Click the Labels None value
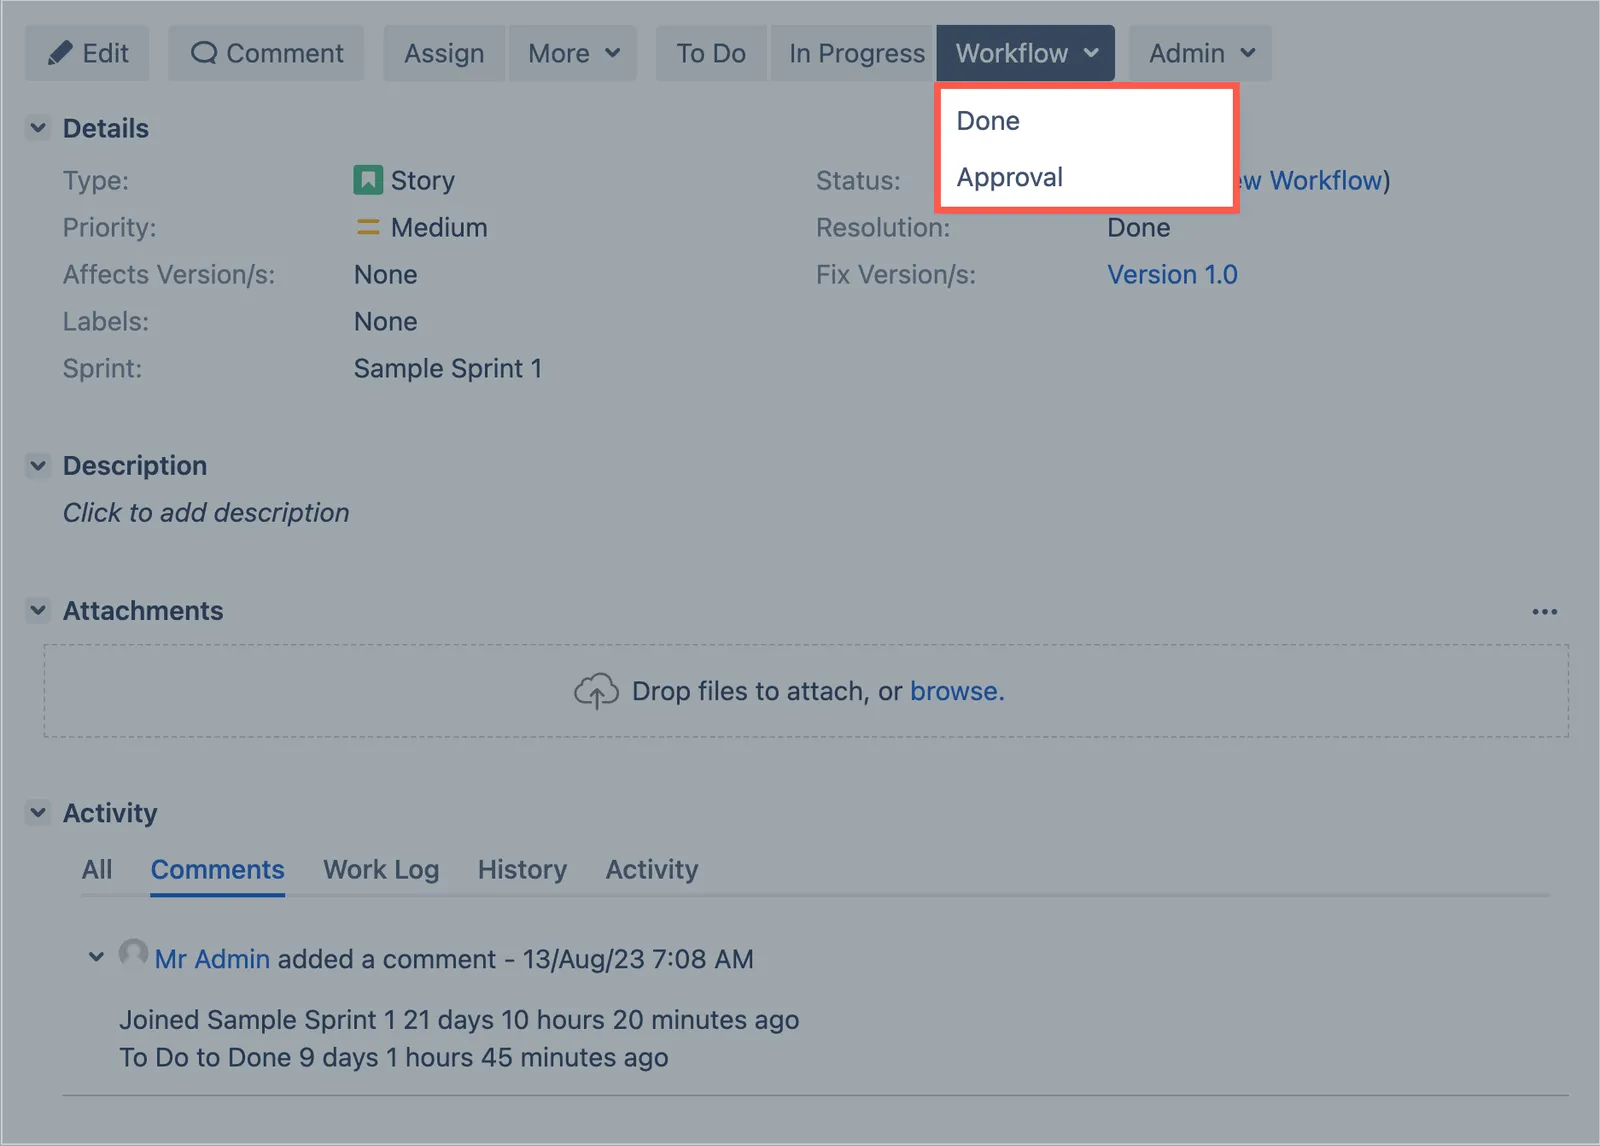This screenshot has height=1146, width=1600. [x=386, y=322]
